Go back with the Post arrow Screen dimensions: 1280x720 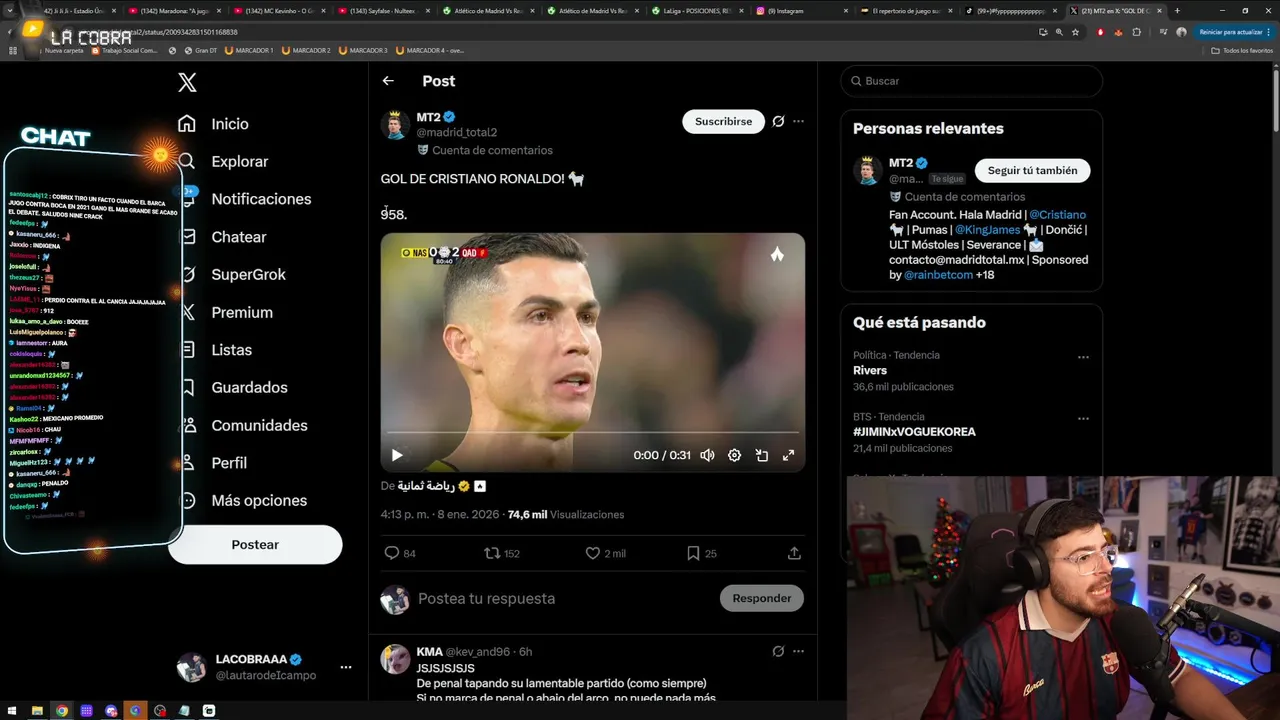(388, 81)
